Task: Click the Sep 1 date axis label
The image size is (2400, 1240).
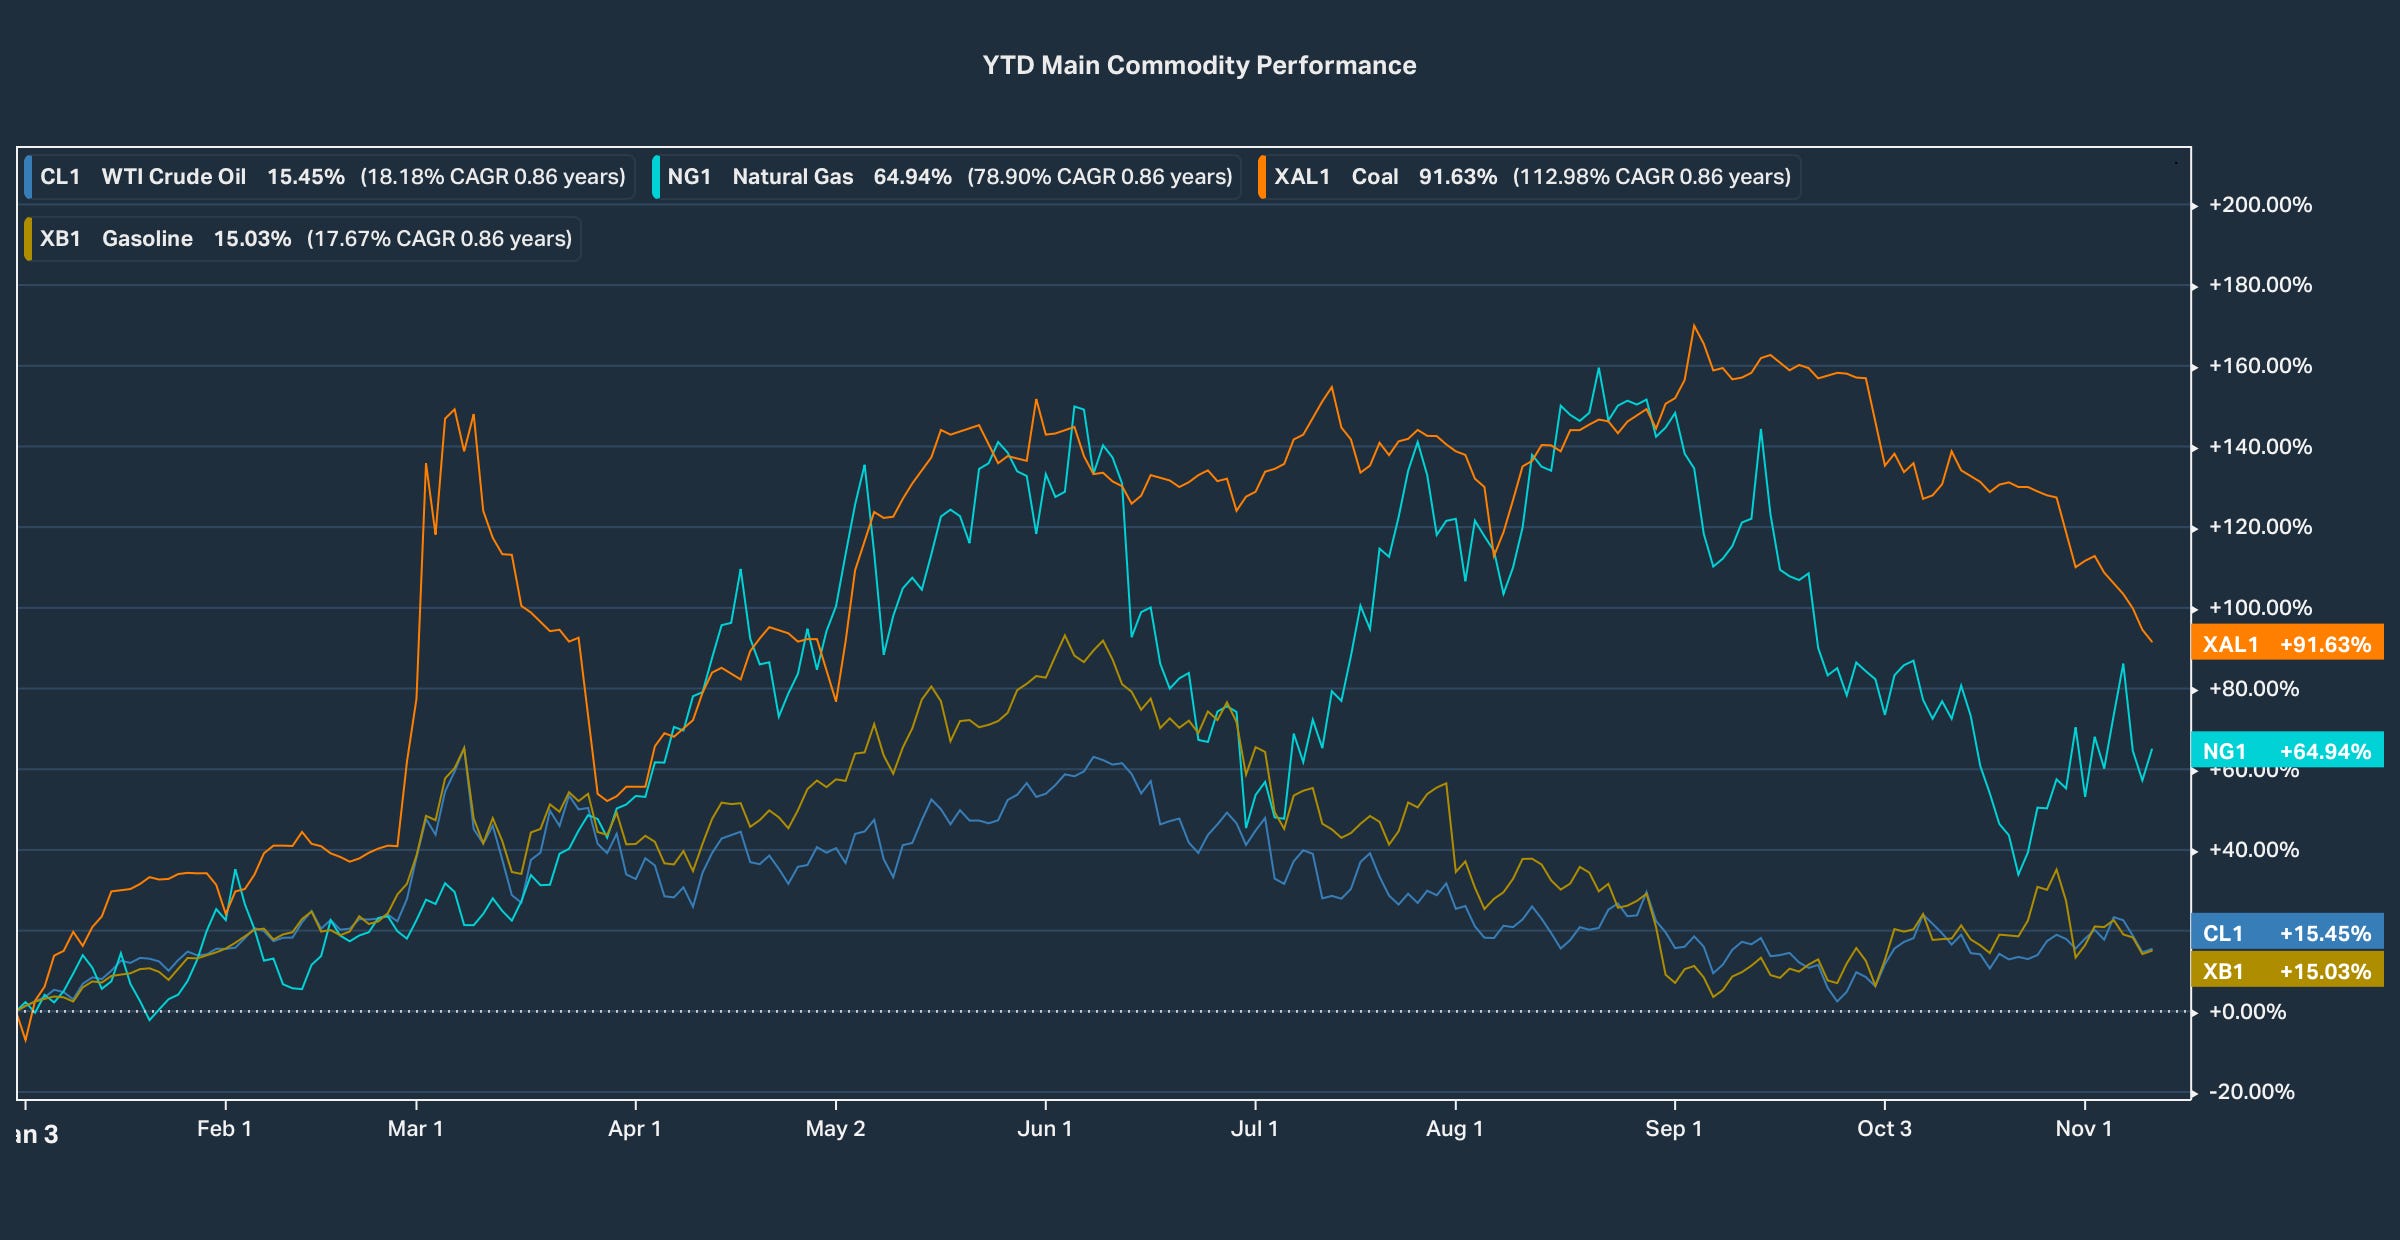Action: (x=1673, y=1129)
